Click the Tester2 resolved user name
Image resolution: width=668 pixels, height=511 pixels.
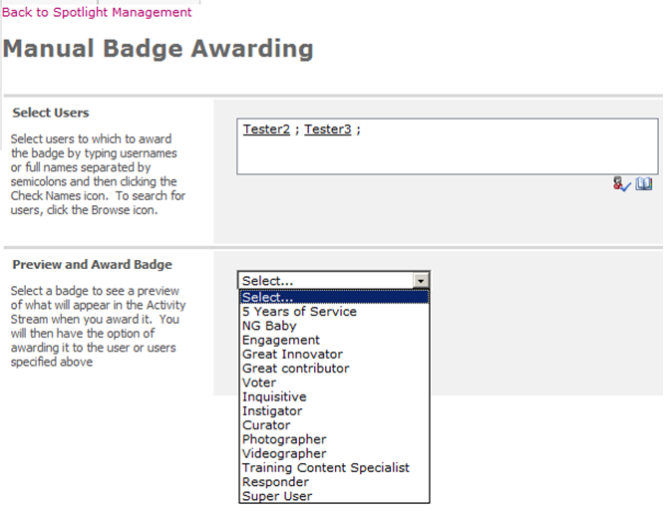[265, 129]
